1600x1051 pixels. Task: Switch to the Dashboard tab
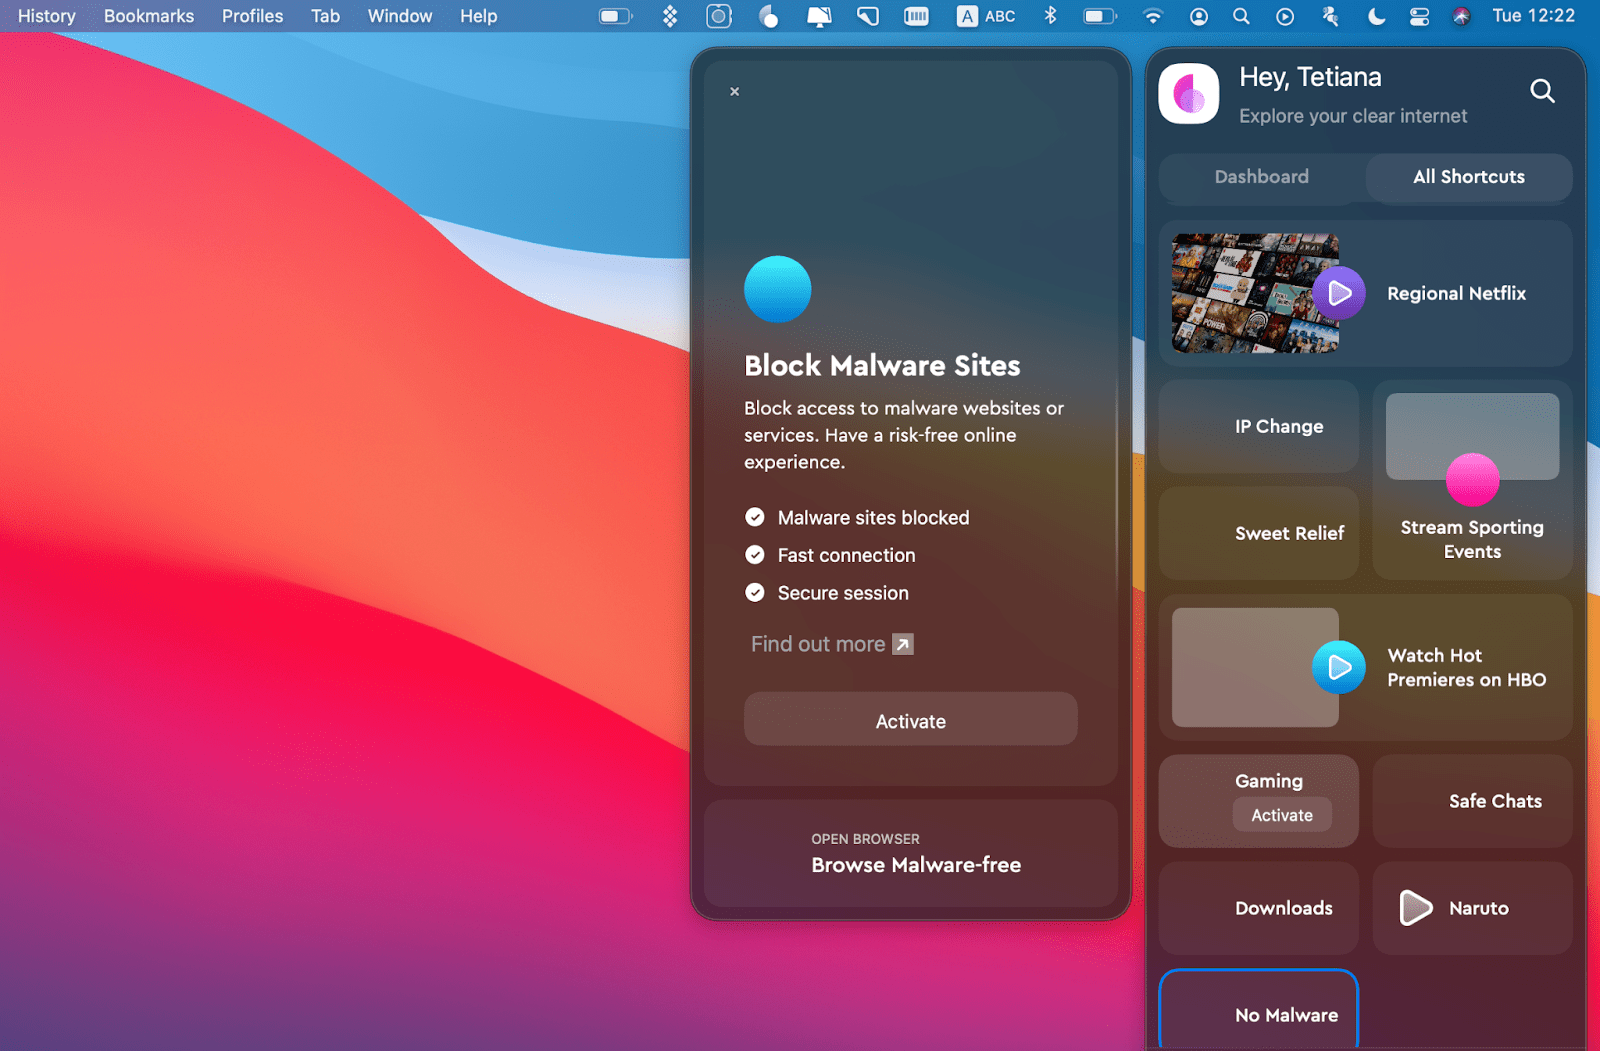click(1262, 177)
